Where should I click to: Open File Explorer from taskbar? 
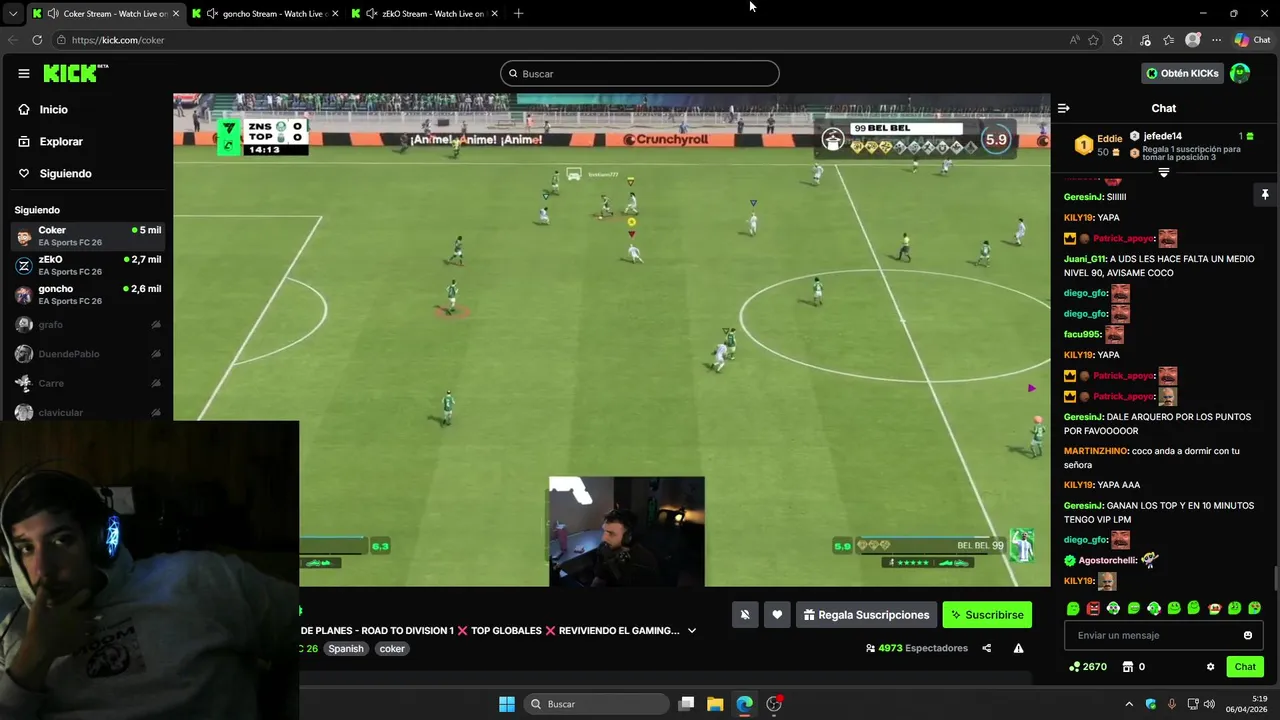pos(715,704)
